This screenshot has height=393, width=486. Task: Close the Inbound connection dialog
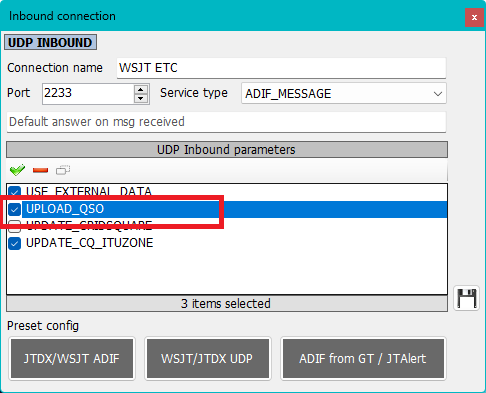[474, 17]
